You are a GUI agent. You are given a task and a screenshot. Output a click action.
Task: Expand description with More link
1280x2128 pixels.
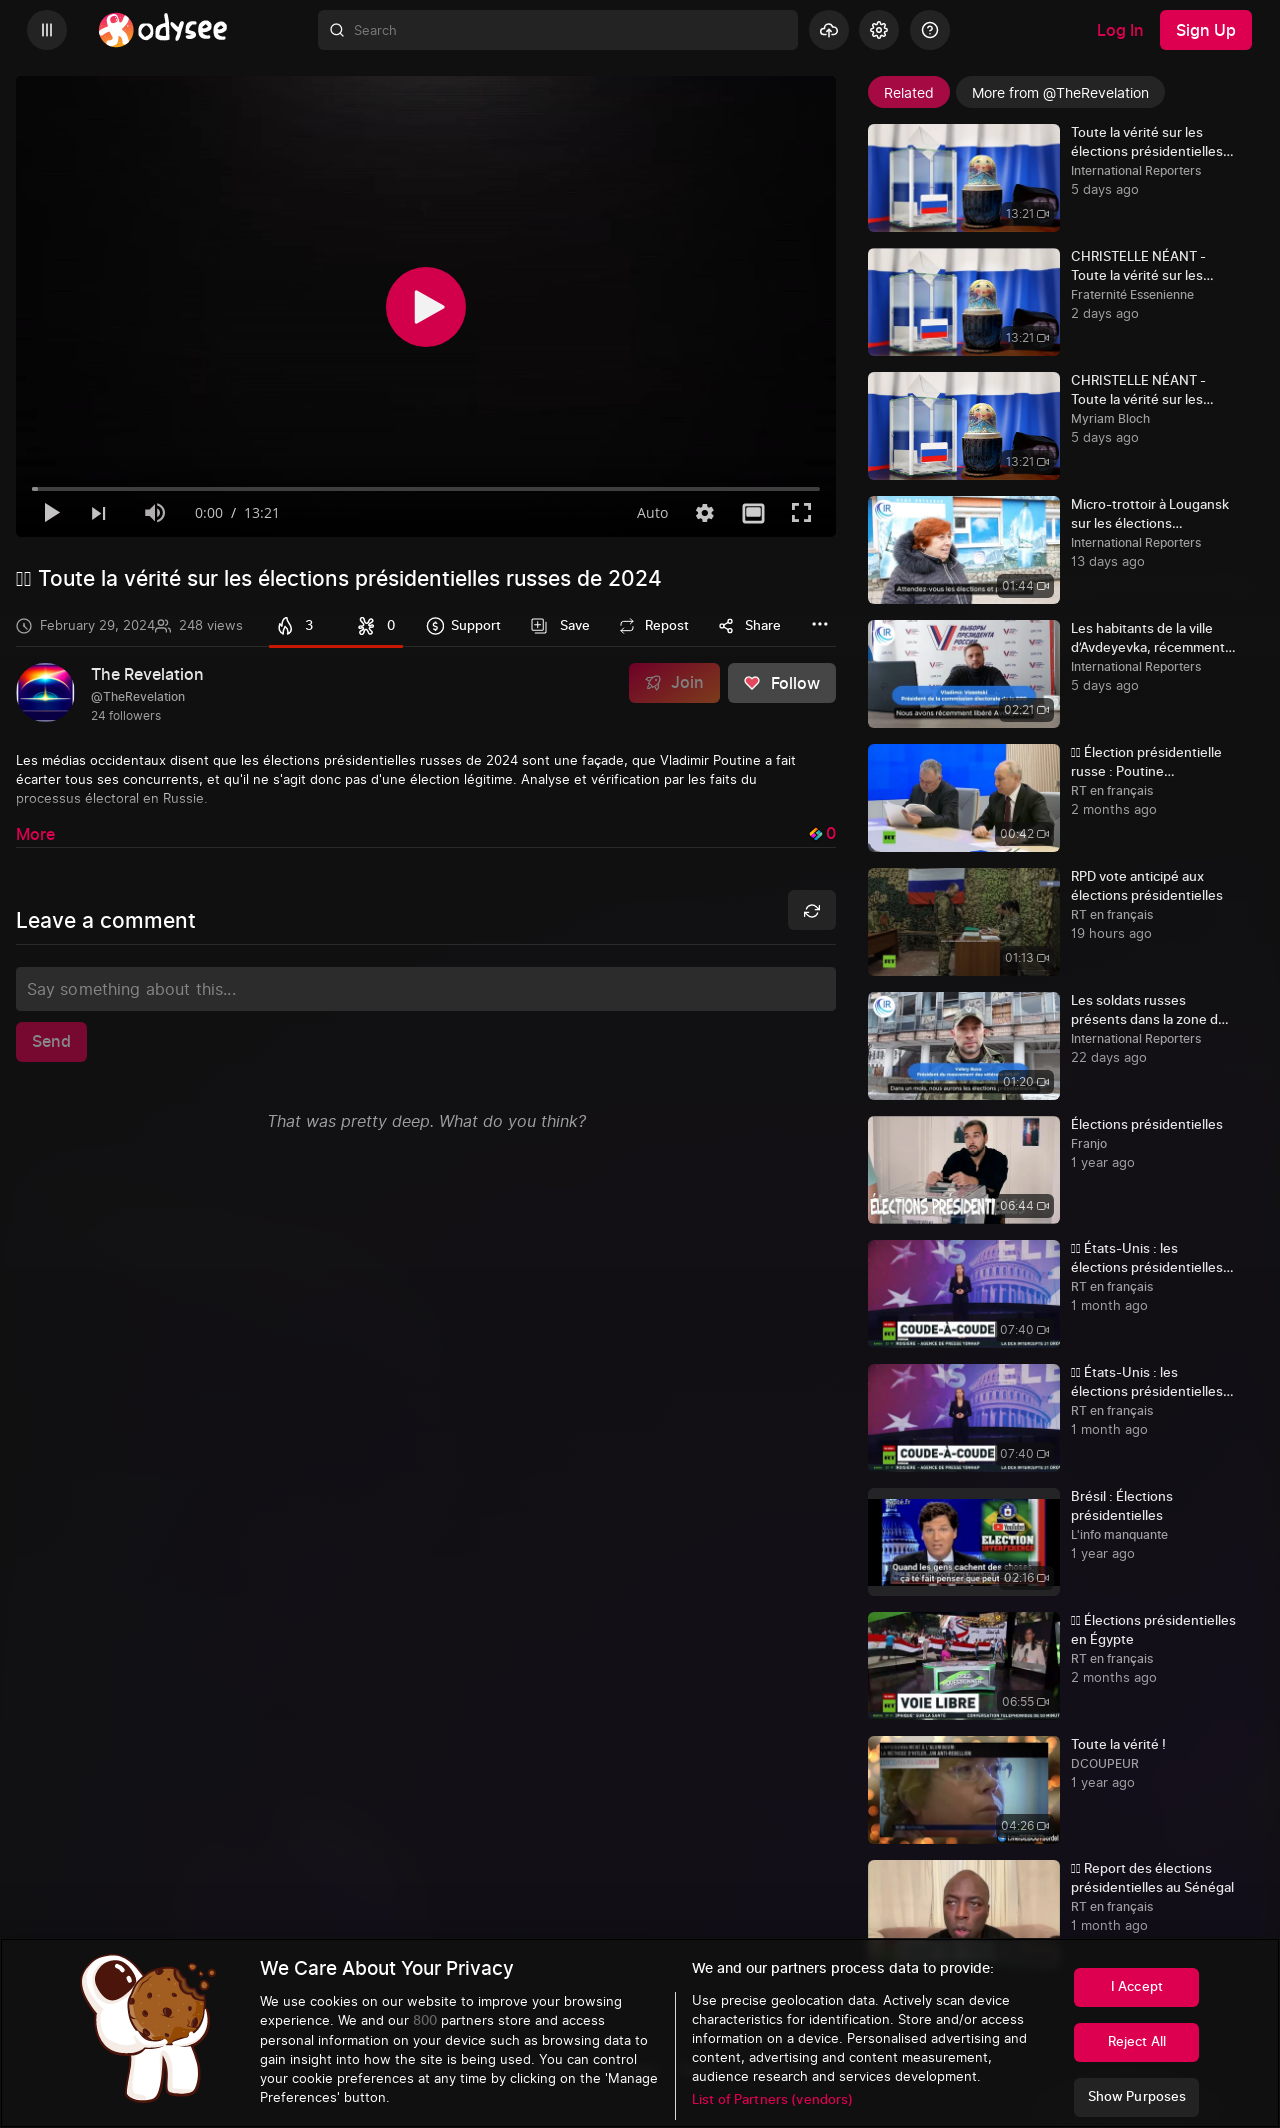pyautogui.click(x=35, y=834)
